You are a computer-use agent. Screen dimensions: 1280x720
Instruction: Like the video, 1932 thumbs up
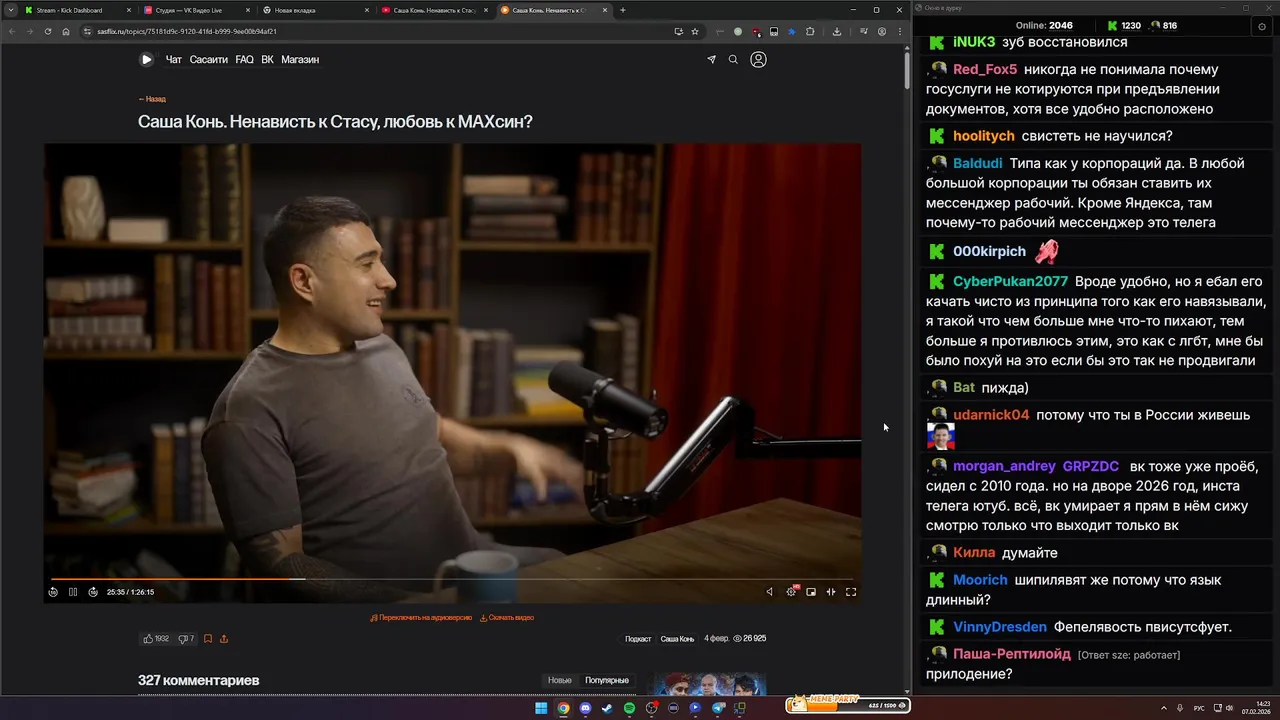156,638
